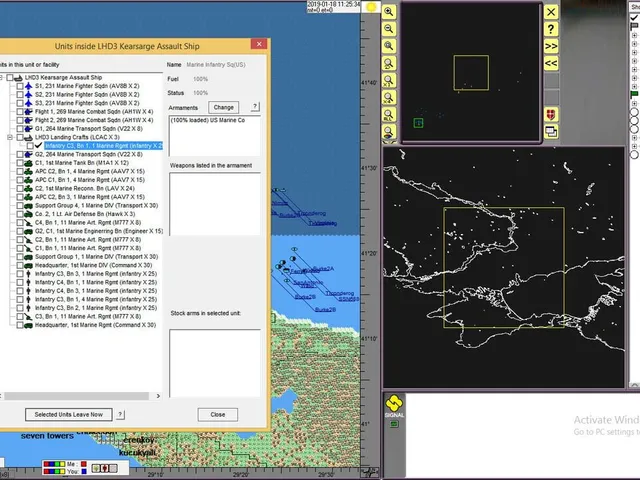Click Selected Units Leave Now button
640x480 pixels.
click(x=69, y=414)
